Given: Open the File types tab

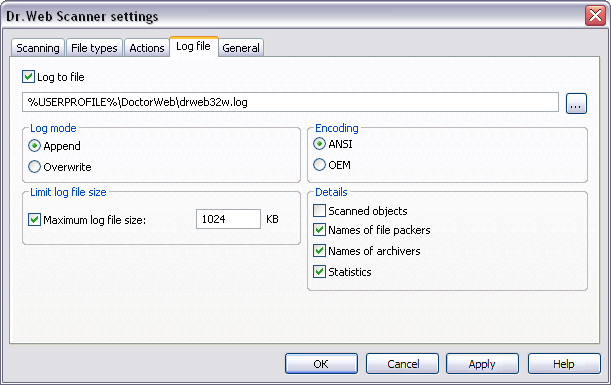Looking at the screenshot, I should [x=94, y=48].
